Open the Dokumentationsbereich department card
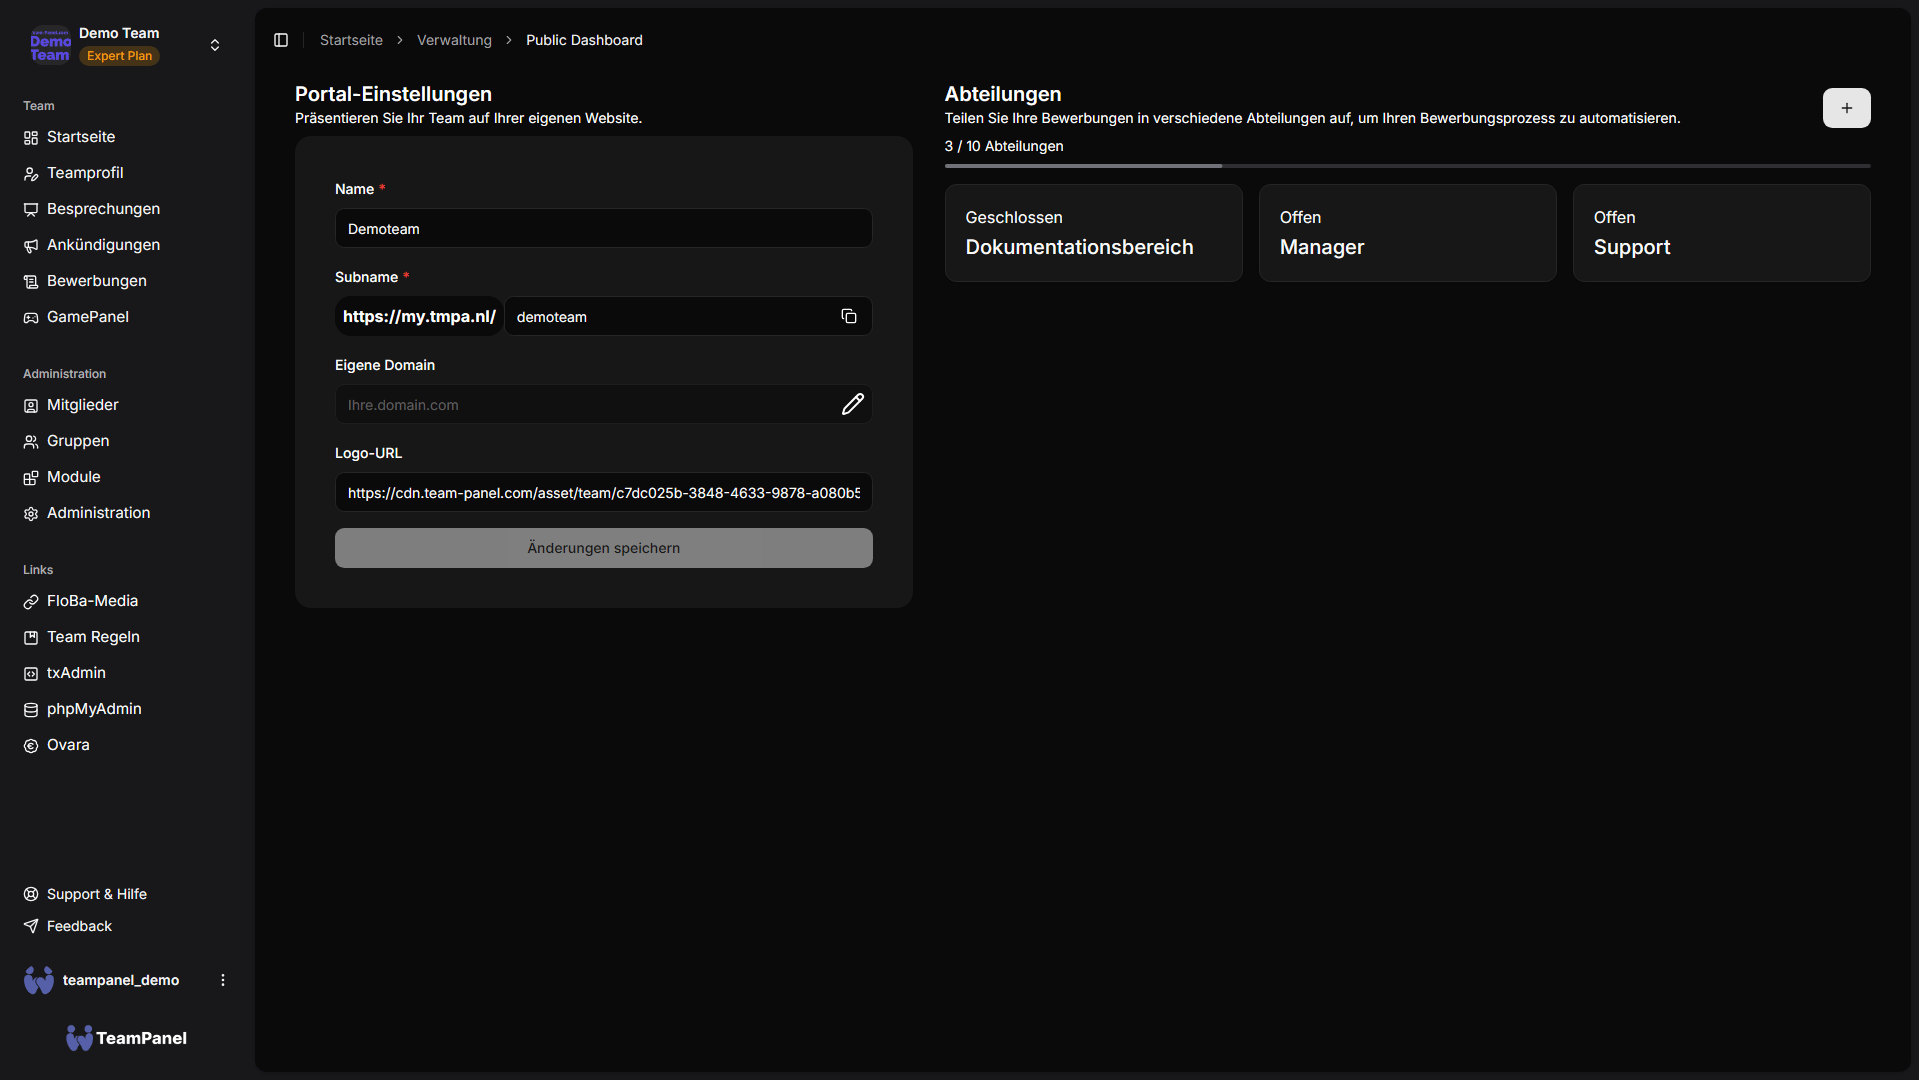 click(x=1093, y=233)
